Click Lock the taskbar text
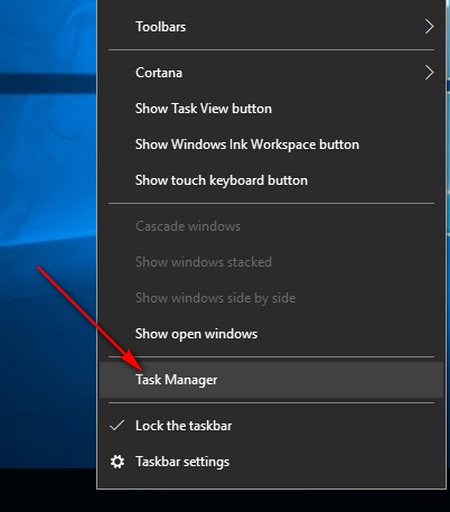 coord(183,426)
